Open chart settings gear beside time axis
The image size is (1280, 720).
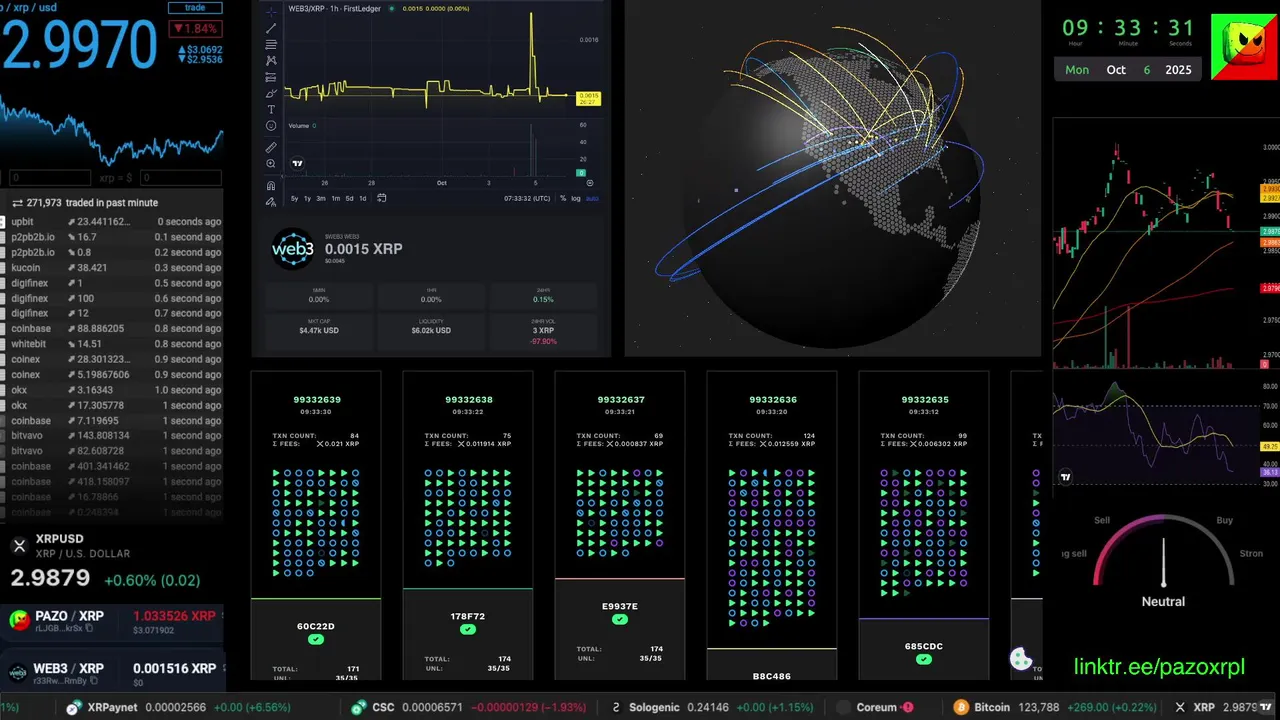590,183
